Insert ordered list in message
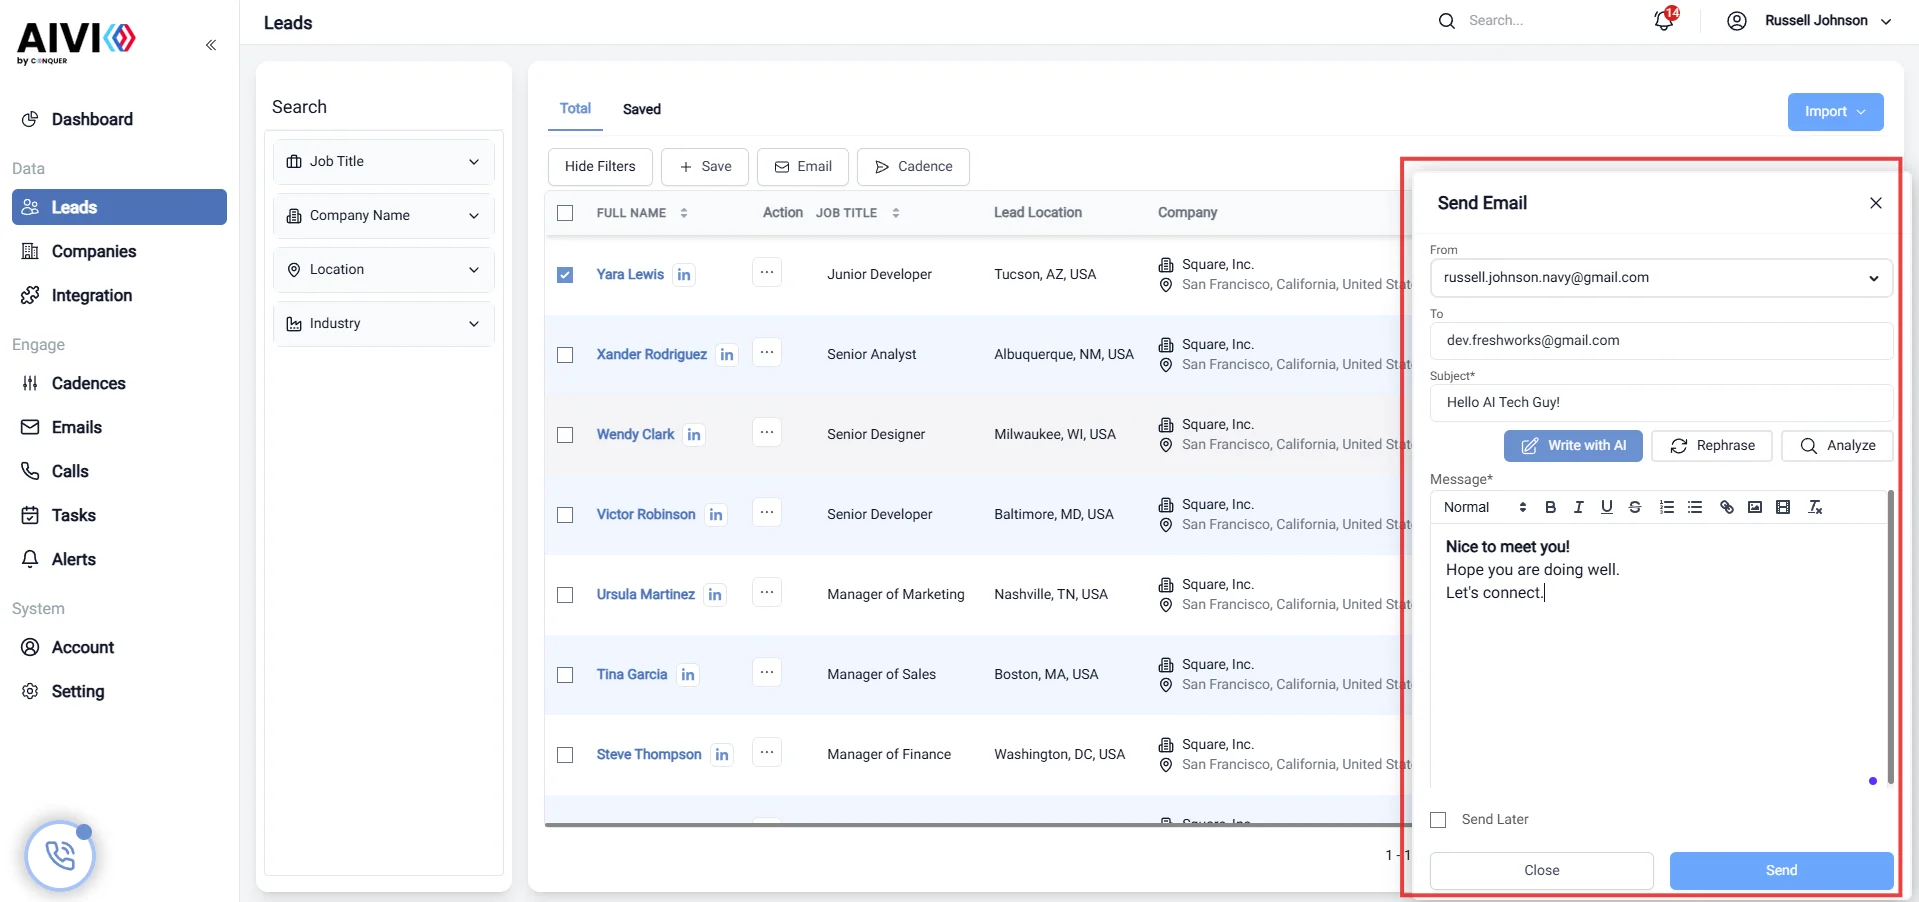 tap(1667, 507)
